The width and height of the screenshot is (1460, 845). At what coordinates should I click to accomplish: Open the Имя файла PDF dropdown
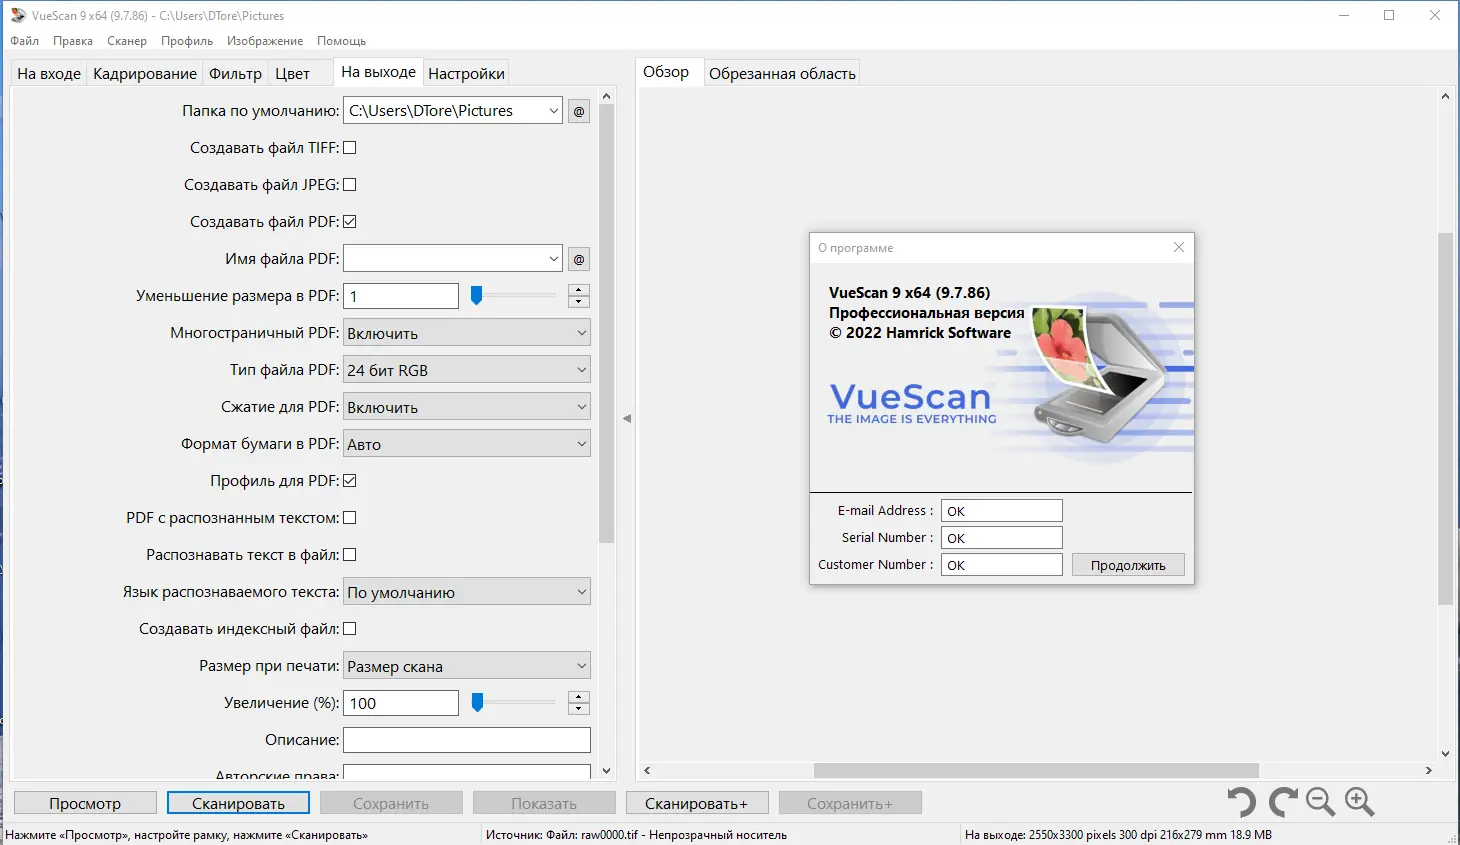pyautogui.click(x=554, y=259)
